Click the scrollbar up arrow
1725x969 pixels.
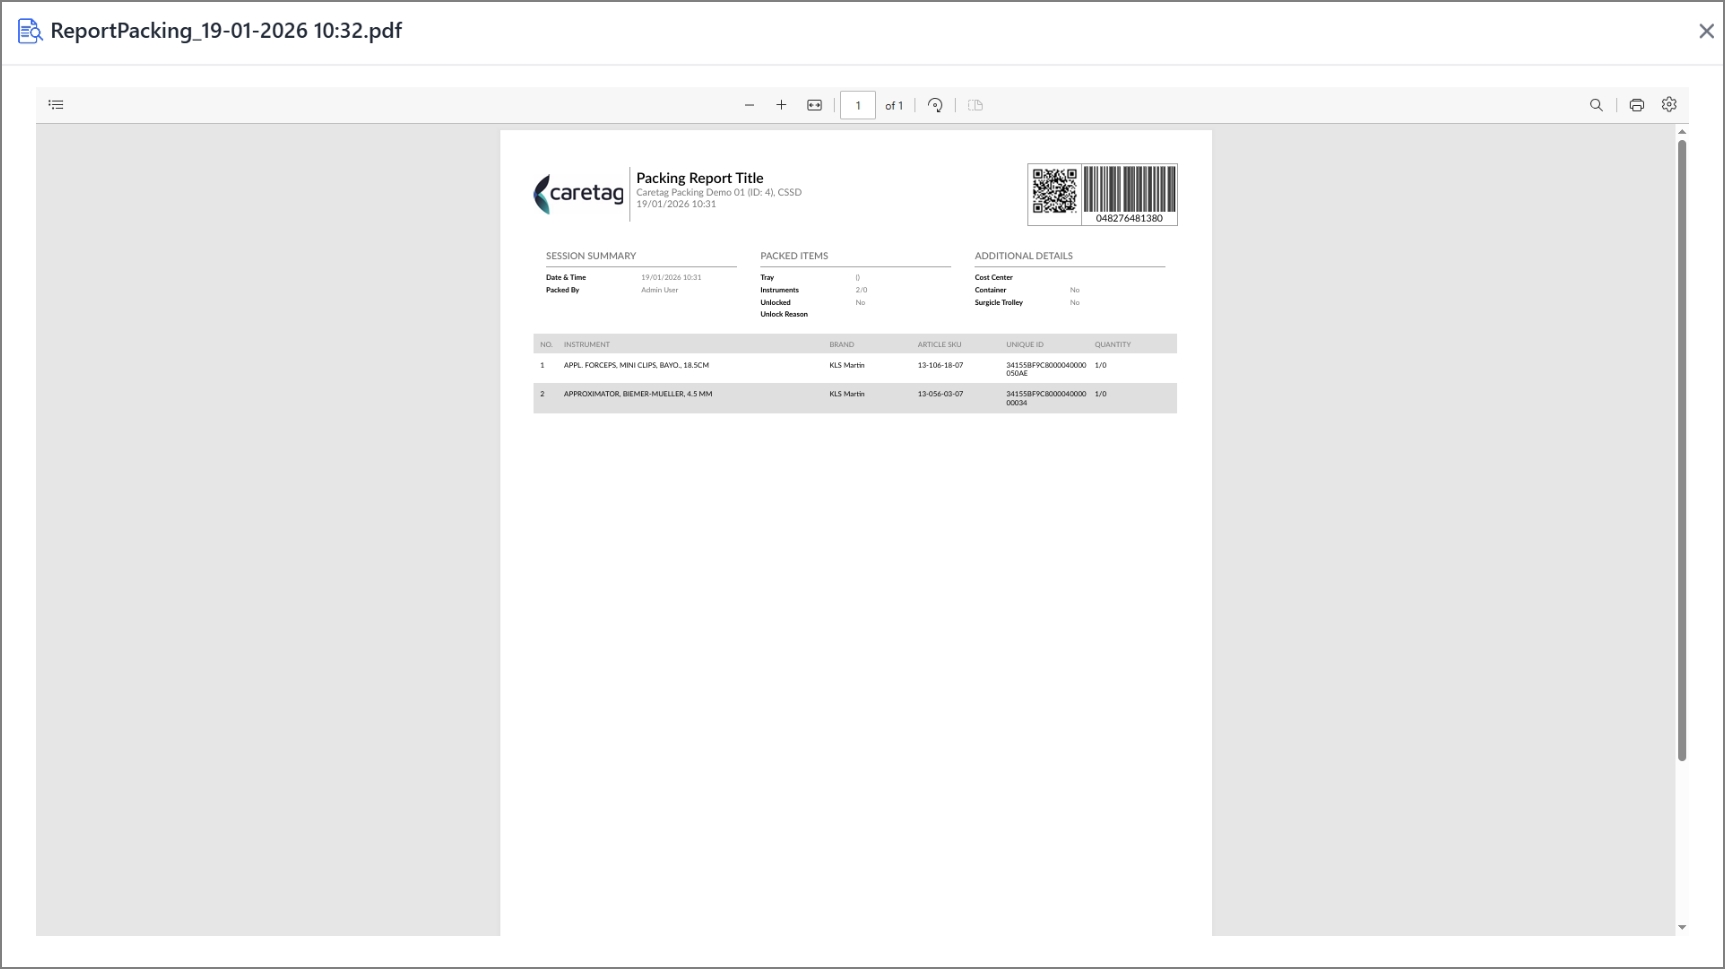(1682, 132)
